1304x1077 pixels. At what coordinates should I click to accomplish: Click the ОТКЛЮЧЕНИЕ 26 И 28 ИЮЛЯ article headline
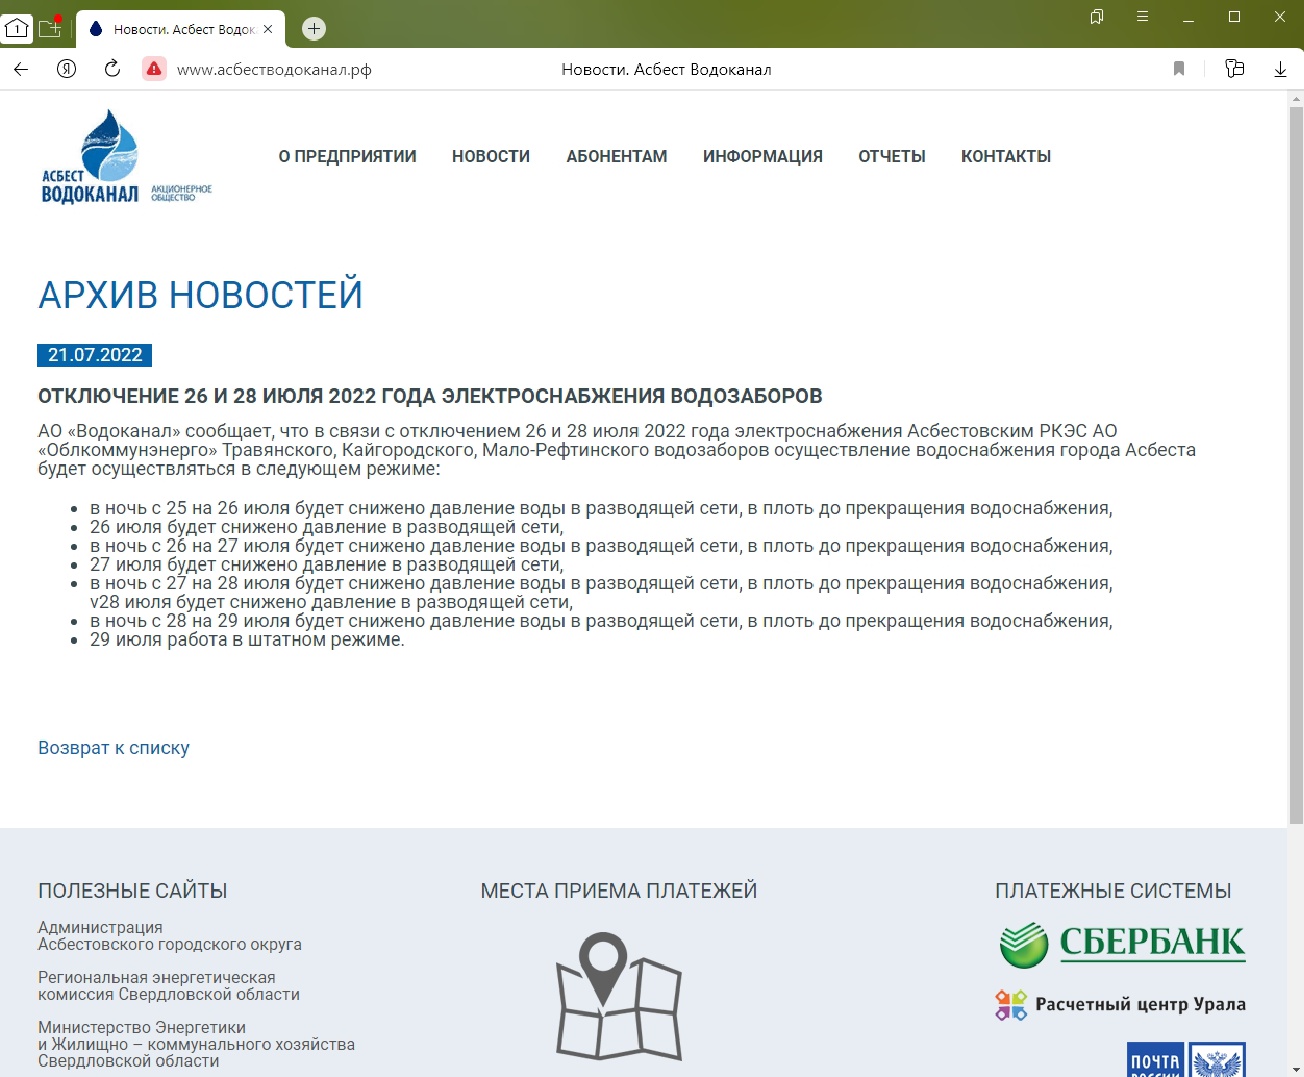coord(430,396)
